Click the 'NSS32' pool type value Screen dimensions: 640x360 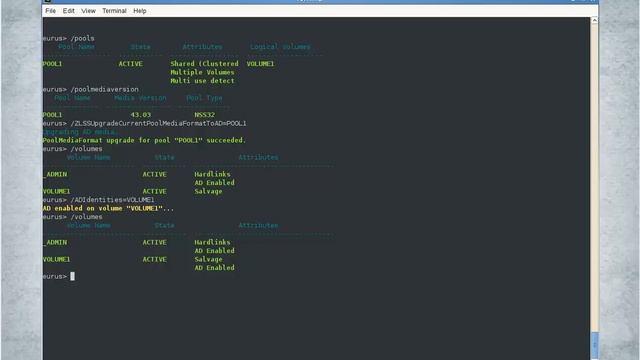coord(204,115)
